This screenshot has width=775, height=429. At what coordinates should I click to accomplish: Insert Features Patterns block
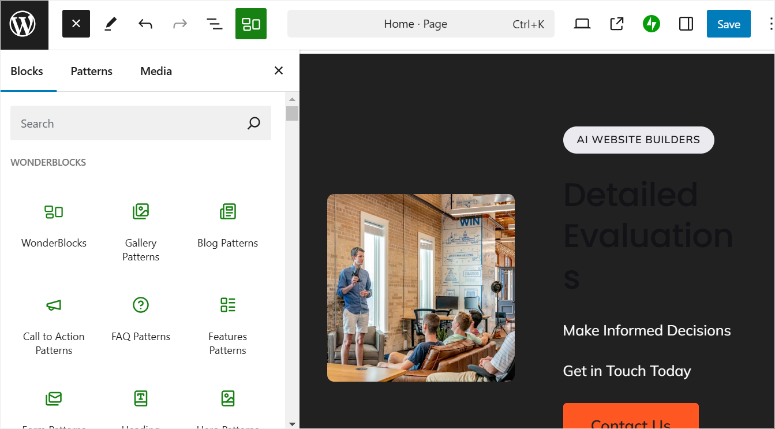click(x=228, y=325)
